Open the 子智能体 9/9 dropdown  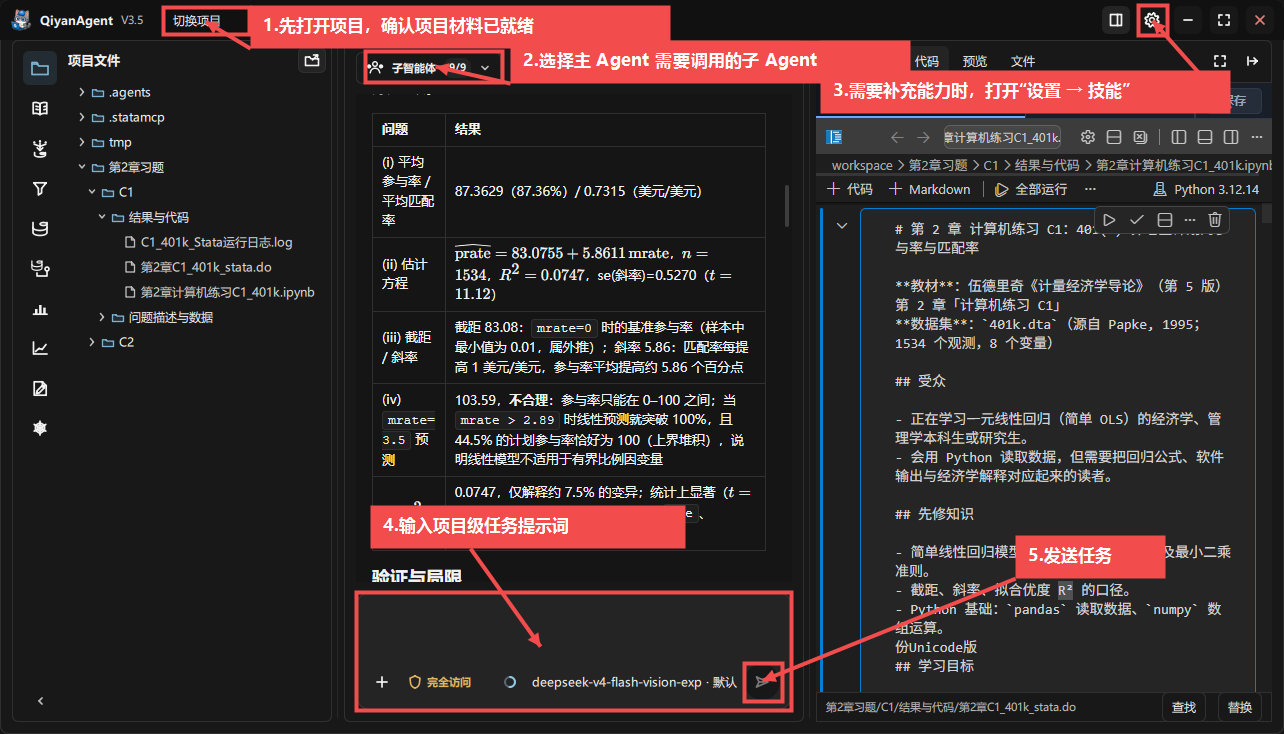[x=430, y=68]
